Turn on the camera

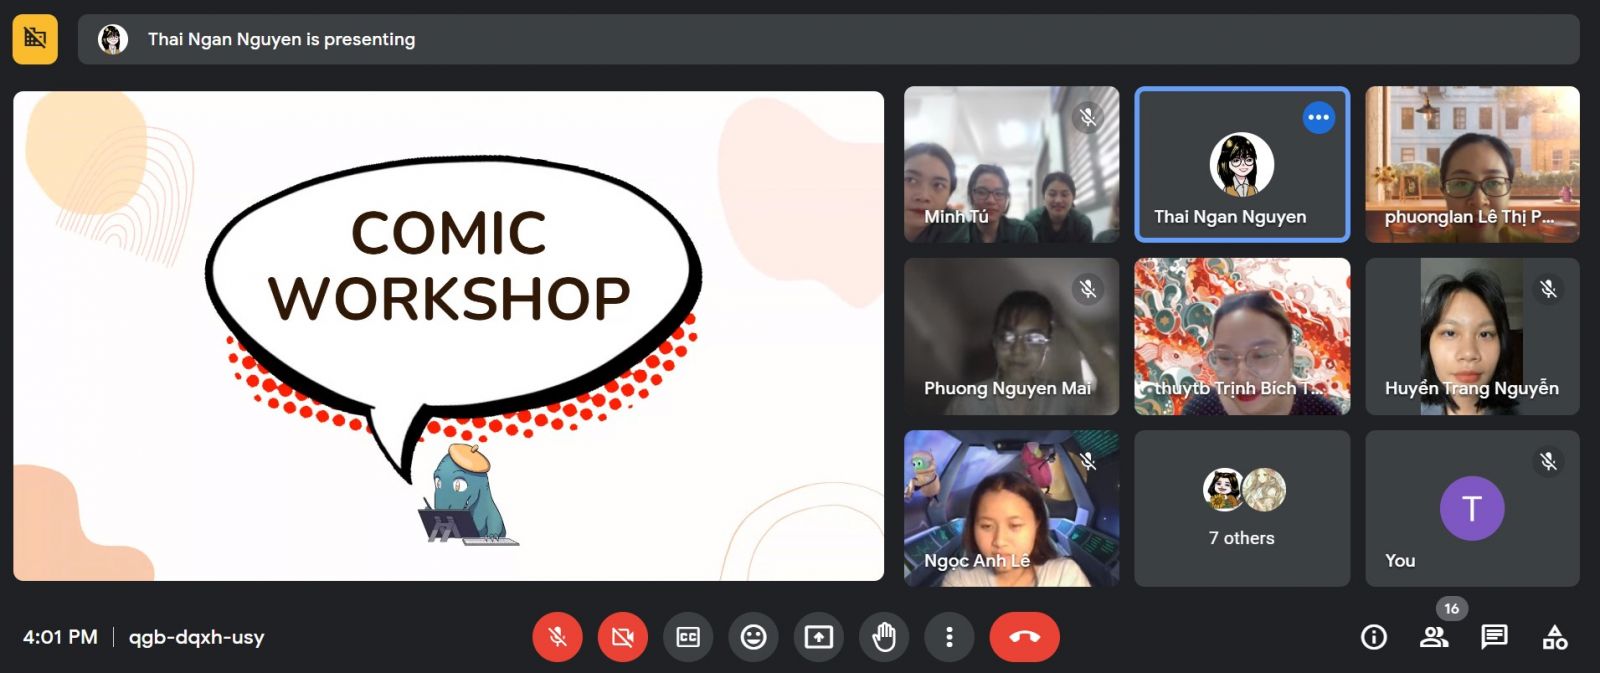pyautogui.click(x=622, y=637)
